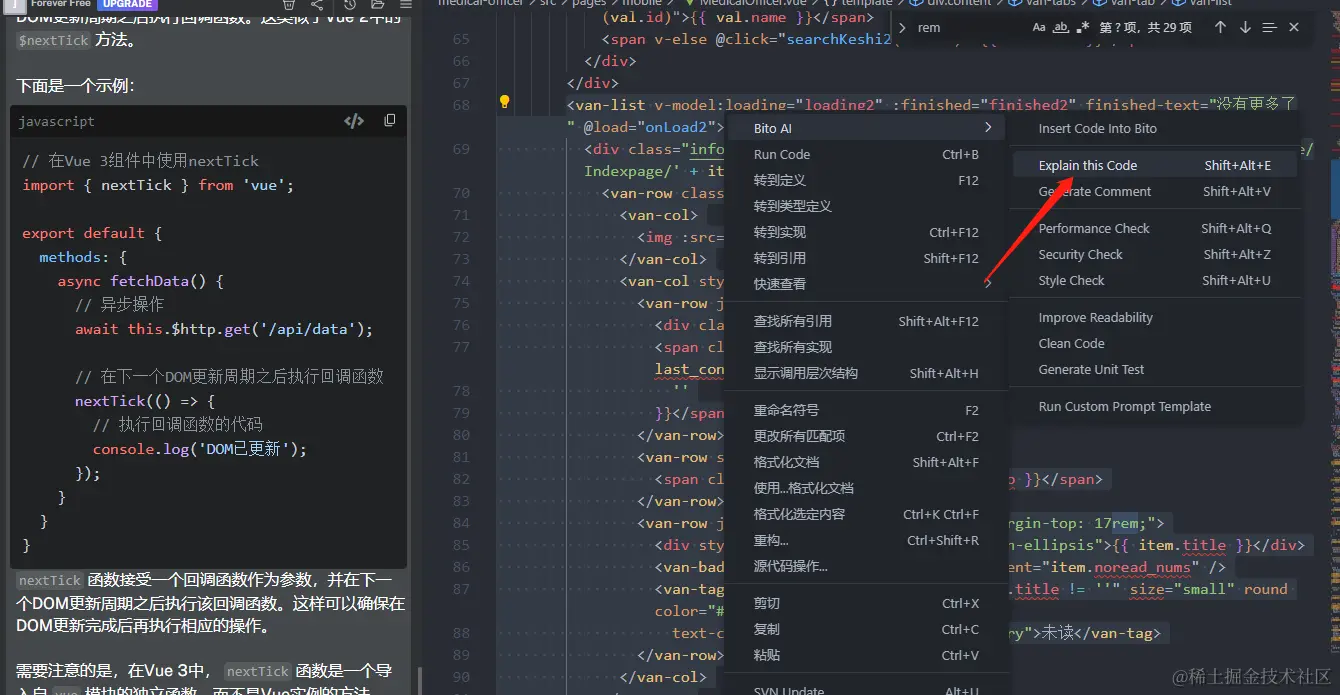Go to previous match in find widget
The height and width of the screenshot is (695, 1340).
point(1220,27)
